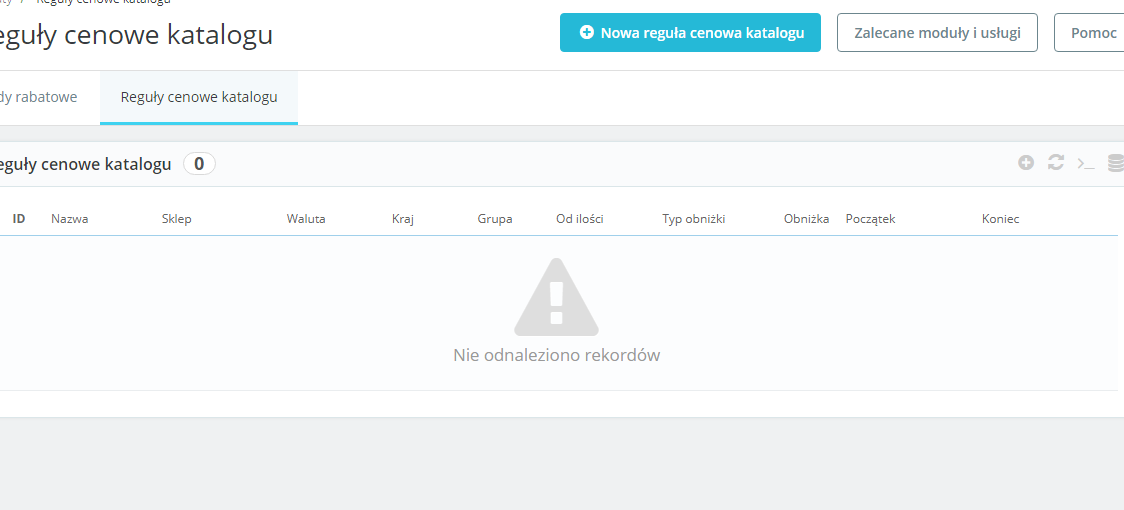Switch to the Reguły cenowe katalogu tab
Screen dimensions: 1124x510
199,98
